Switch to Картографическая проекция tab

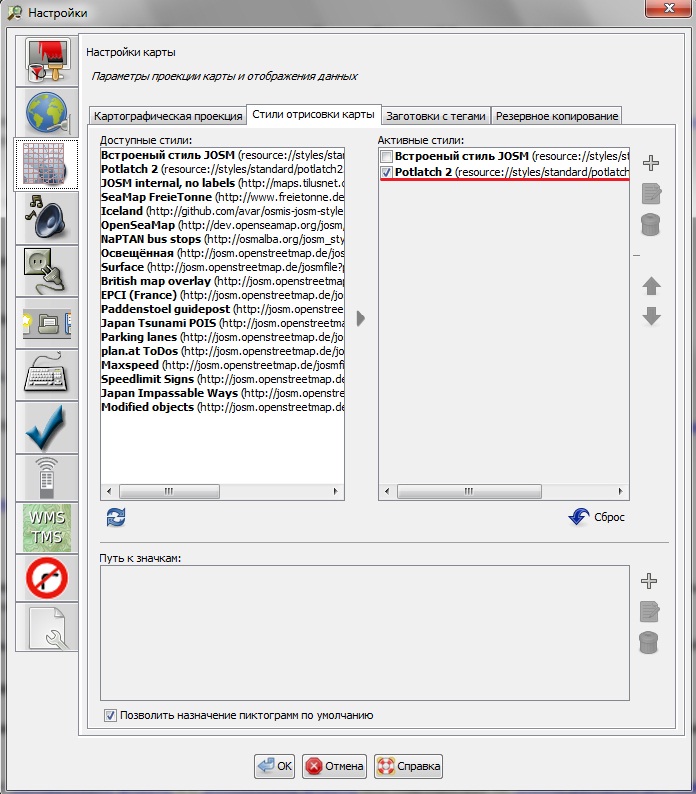tap(168, 116)
